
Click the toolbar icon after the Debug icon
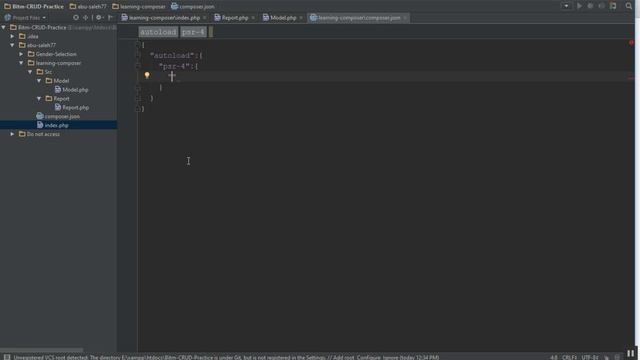pyautogui.click(x=602, y=6)
